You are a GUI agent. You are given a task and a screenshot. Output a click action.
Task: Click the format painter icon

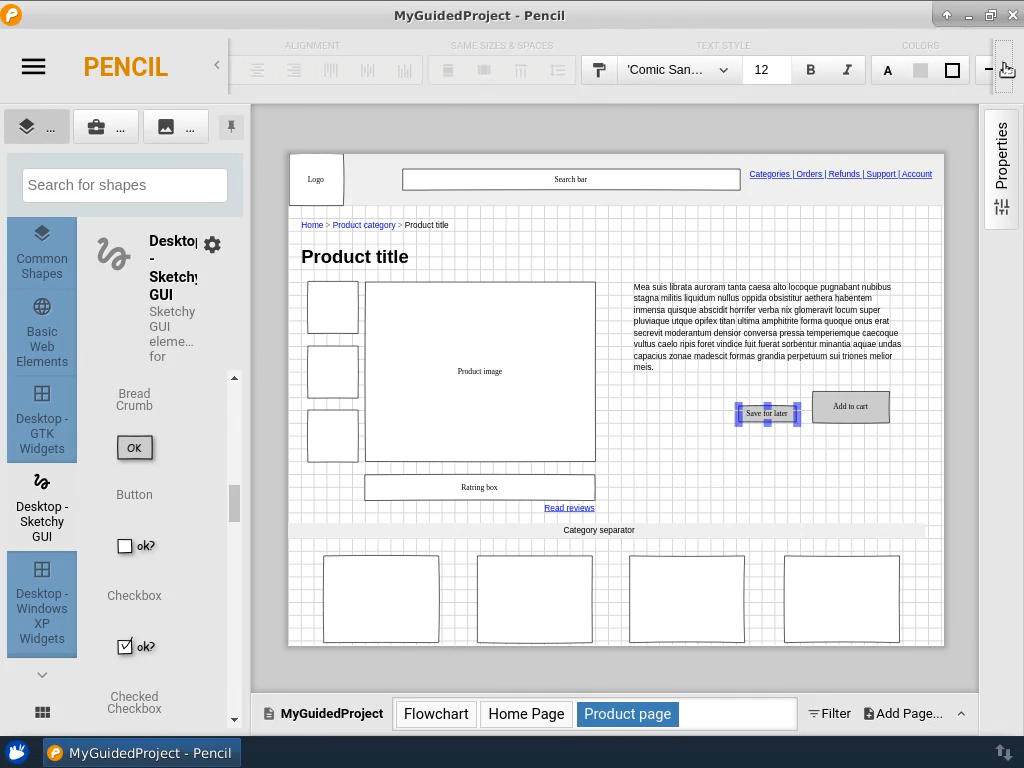pos(599,70)
